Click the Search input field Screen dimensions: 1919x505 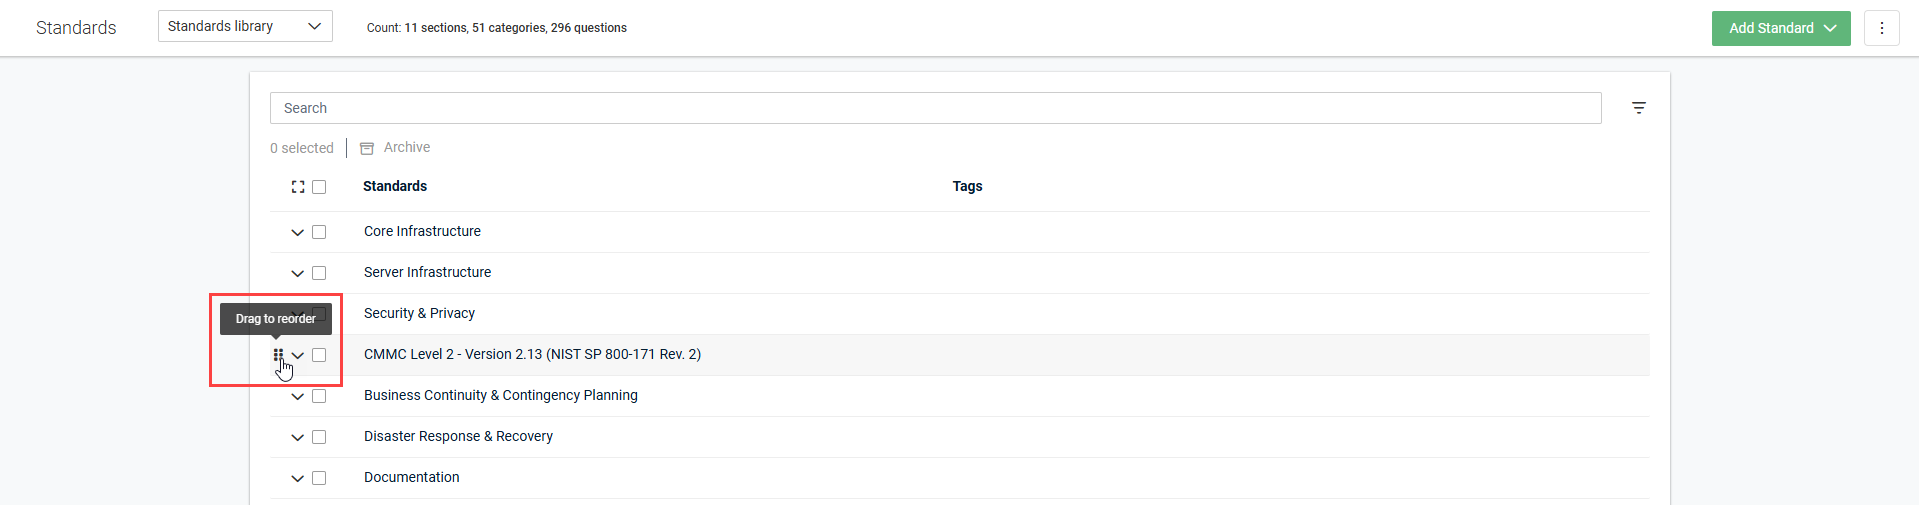point(935,108)
